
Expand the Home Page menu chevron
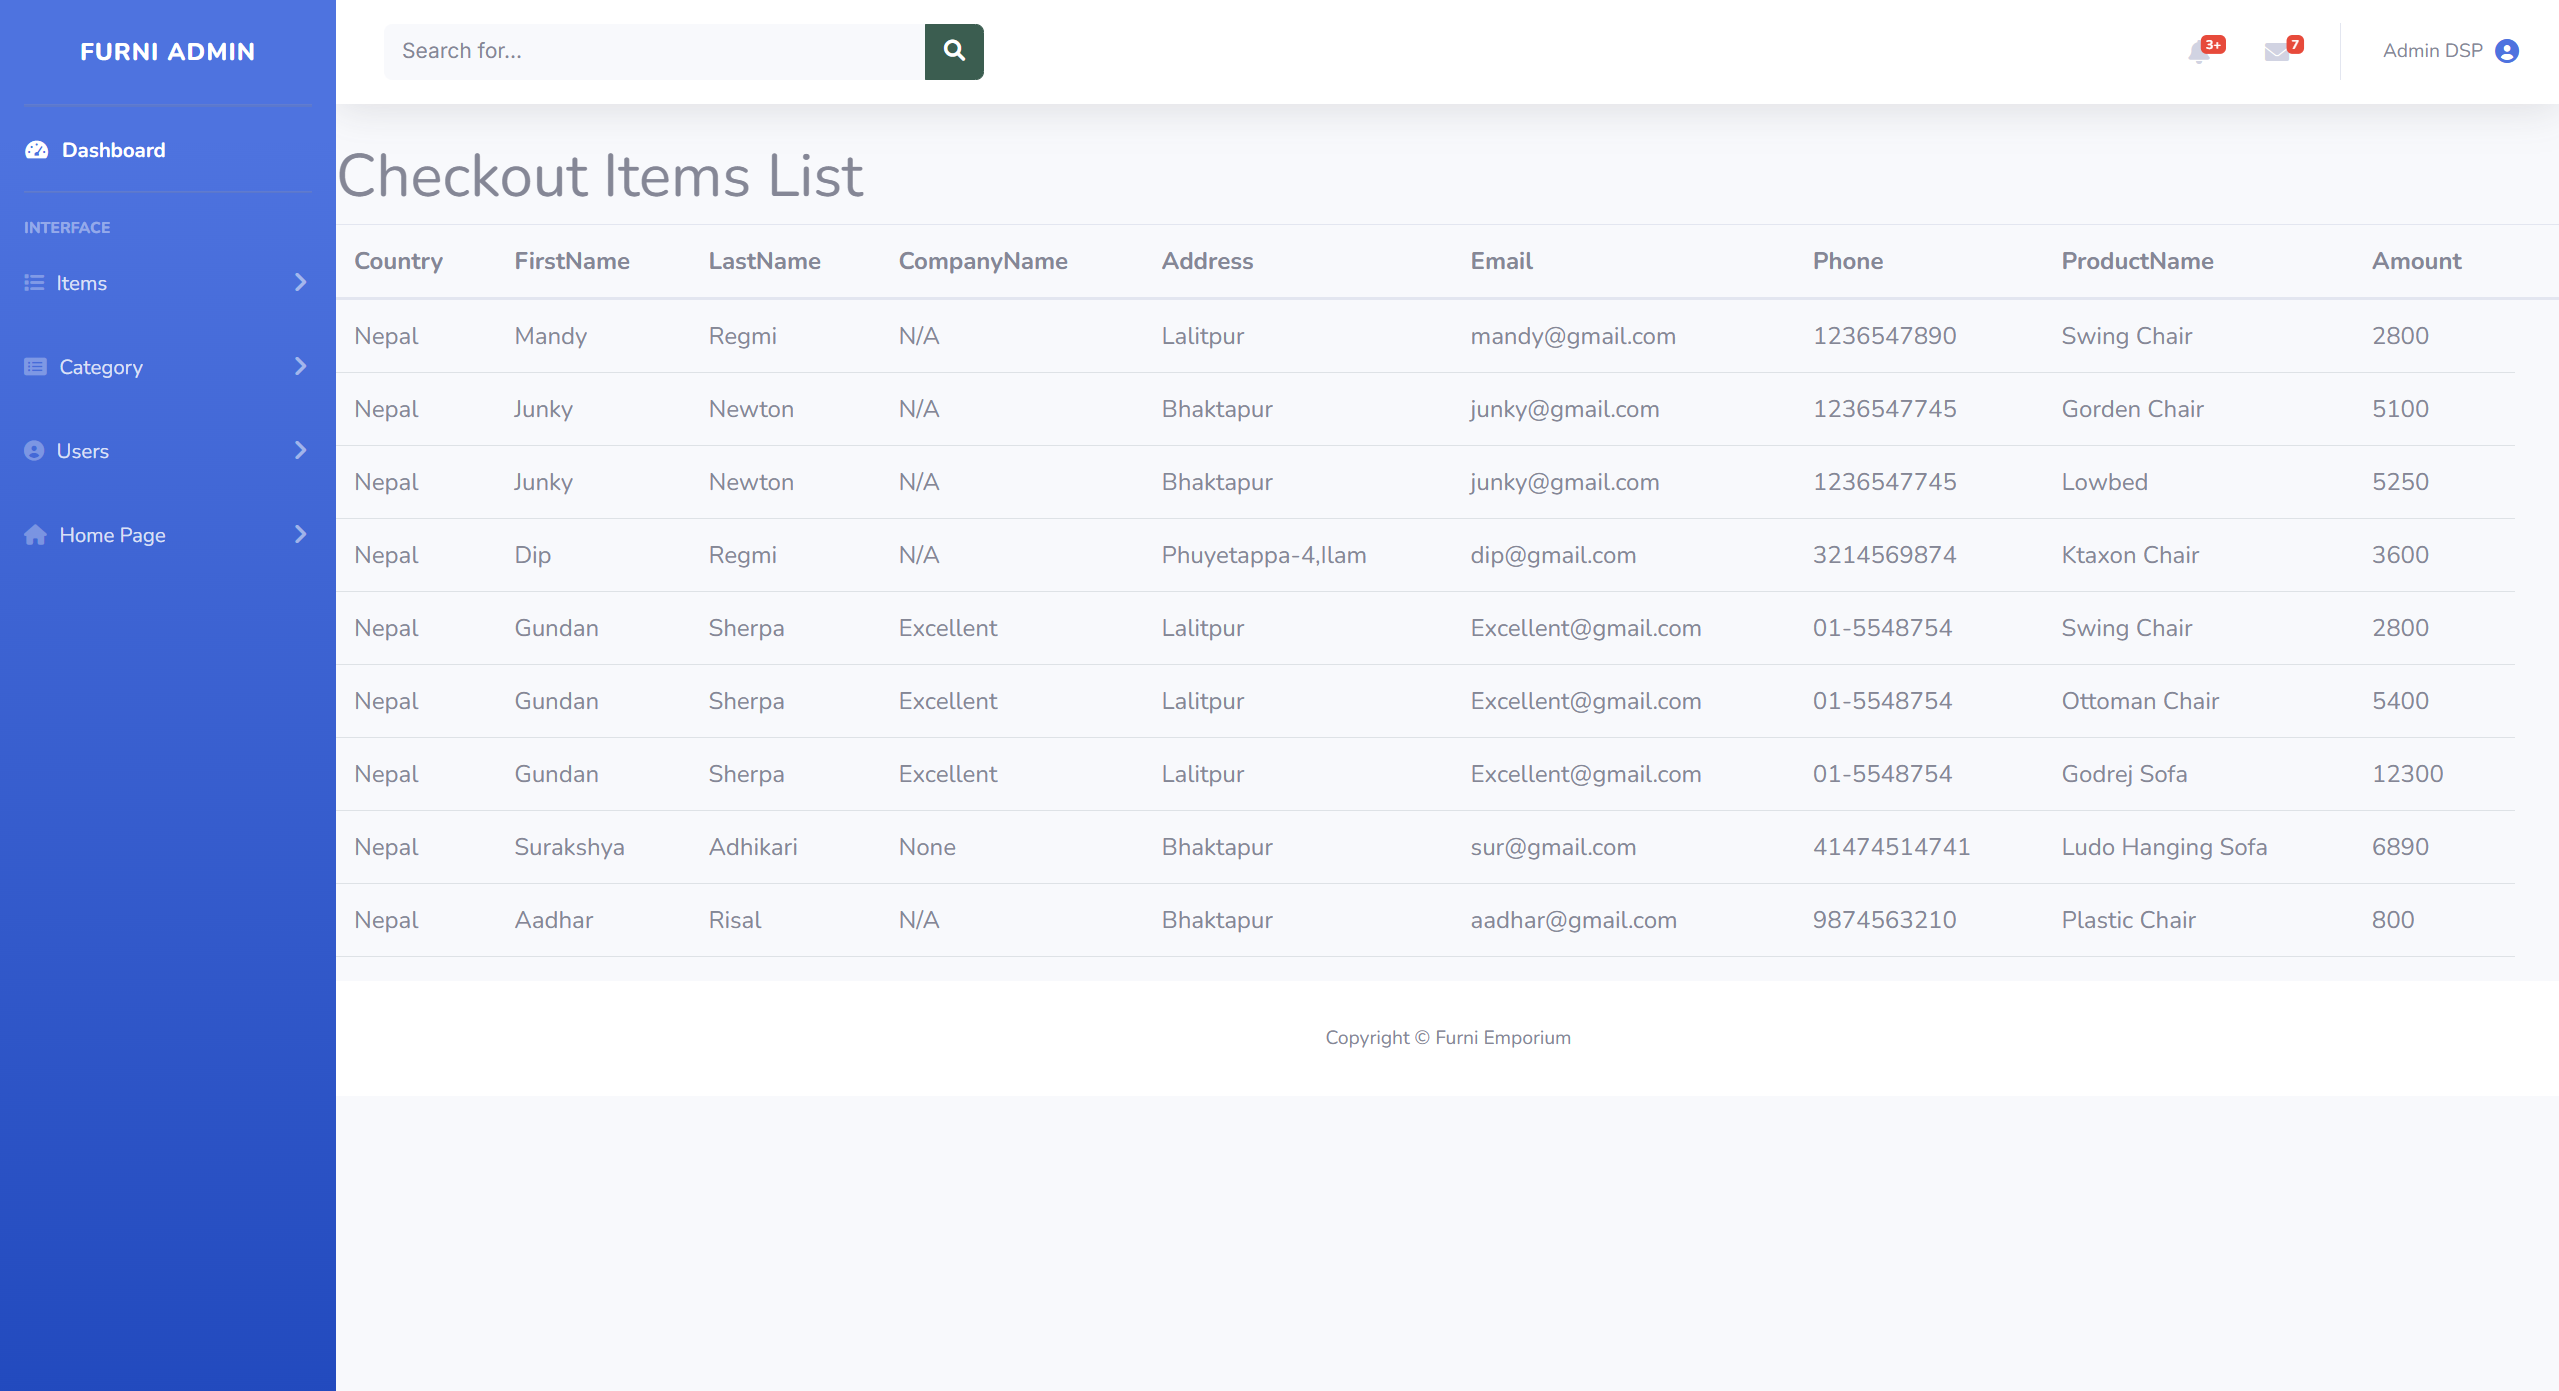(x=300, y=535)
